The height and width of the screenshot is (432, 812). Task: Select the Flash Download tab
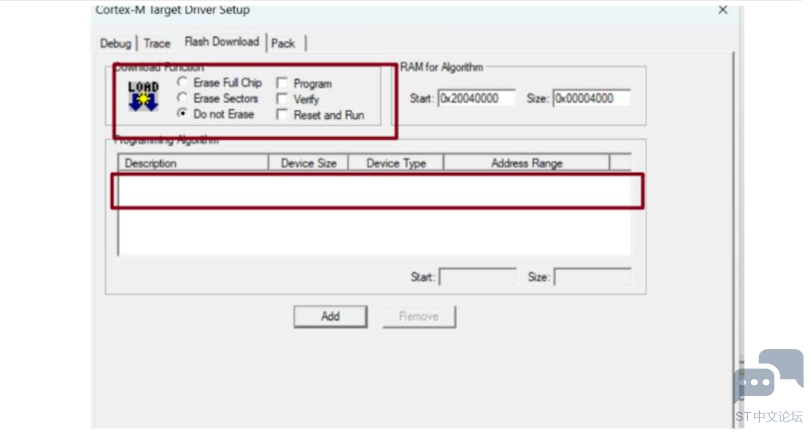pos(222,42)
